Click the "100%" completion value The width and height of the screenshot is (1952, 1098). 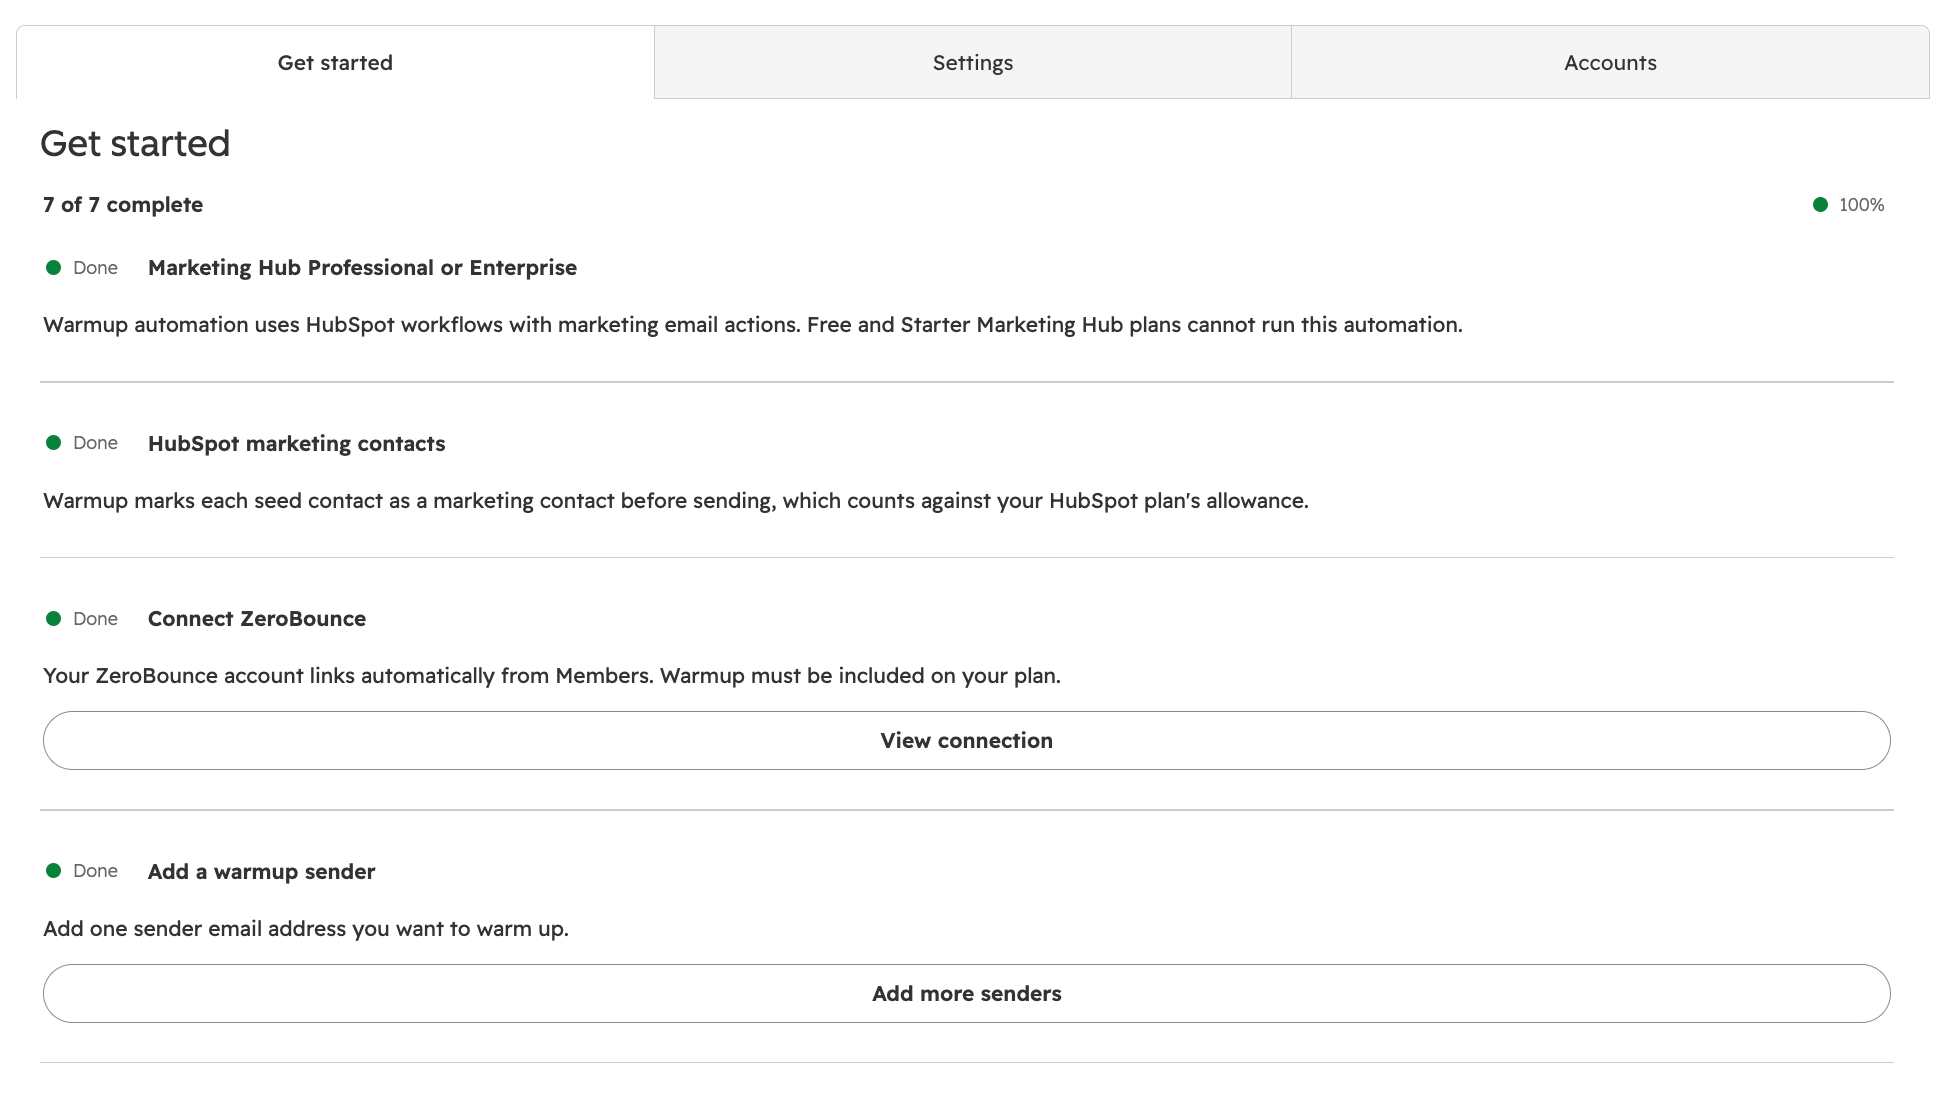[x=1862, y=205]
